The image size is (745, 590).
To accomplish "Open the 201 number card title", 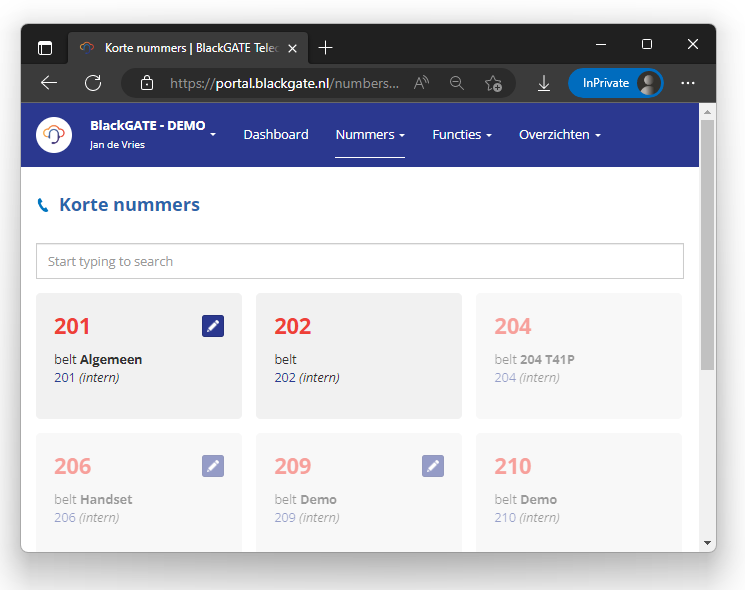I will pos(72,326).
